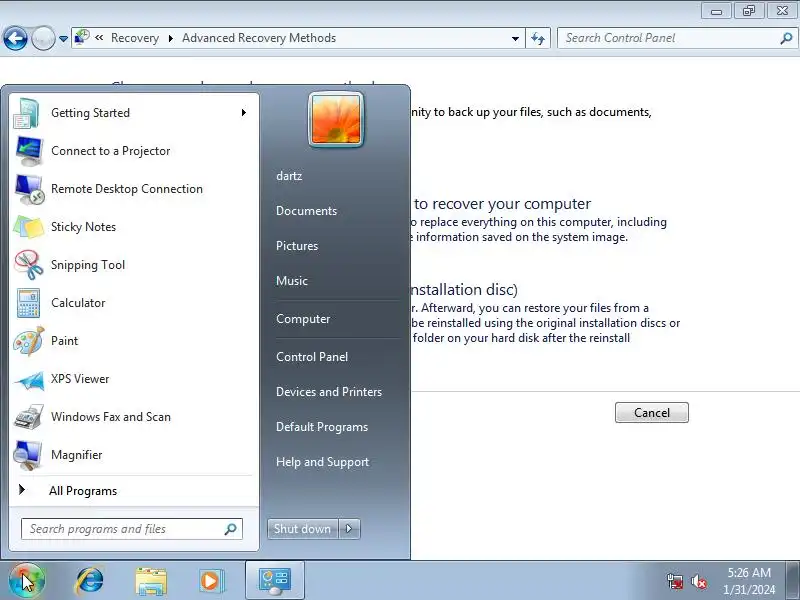Open Music from Start menu

292,281
